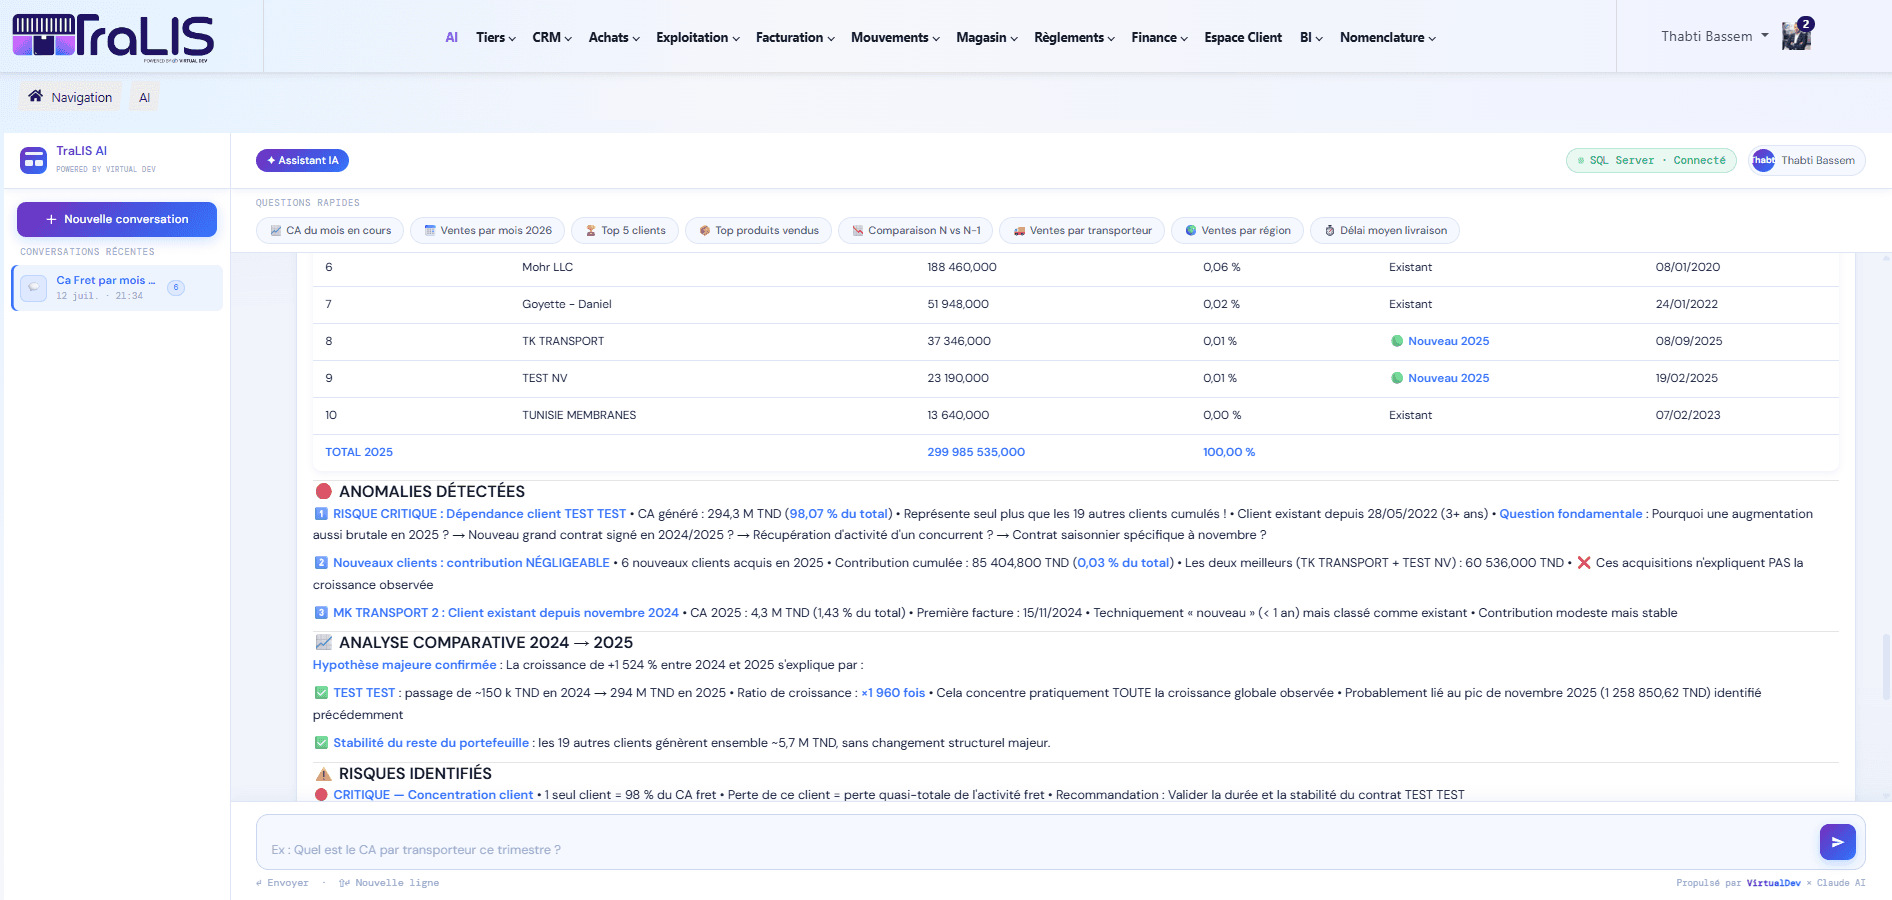Click the warning icon beside Risques identifiés
The image size is (1892, 900).
tap(324, 773)
